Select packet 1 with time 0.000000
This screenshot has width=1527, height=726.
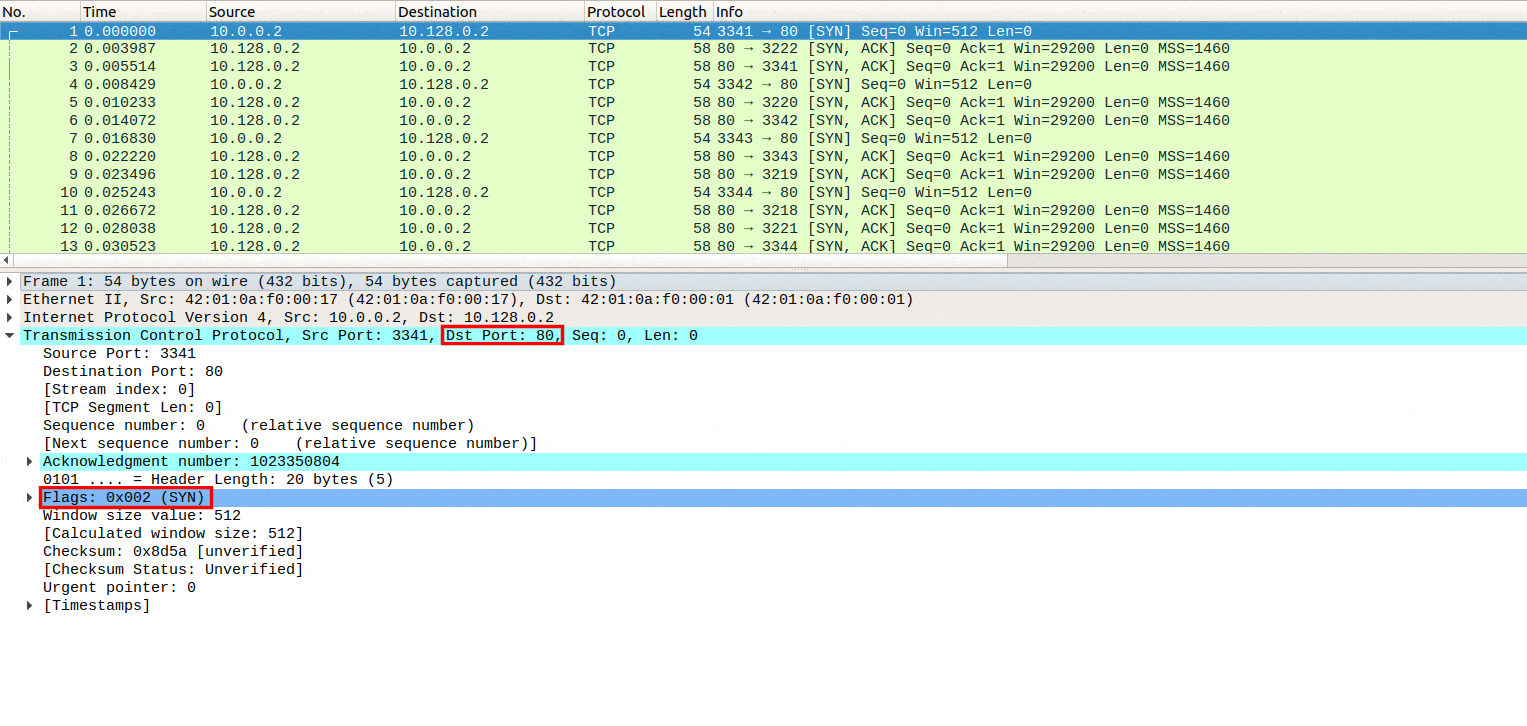click(763, 32)
